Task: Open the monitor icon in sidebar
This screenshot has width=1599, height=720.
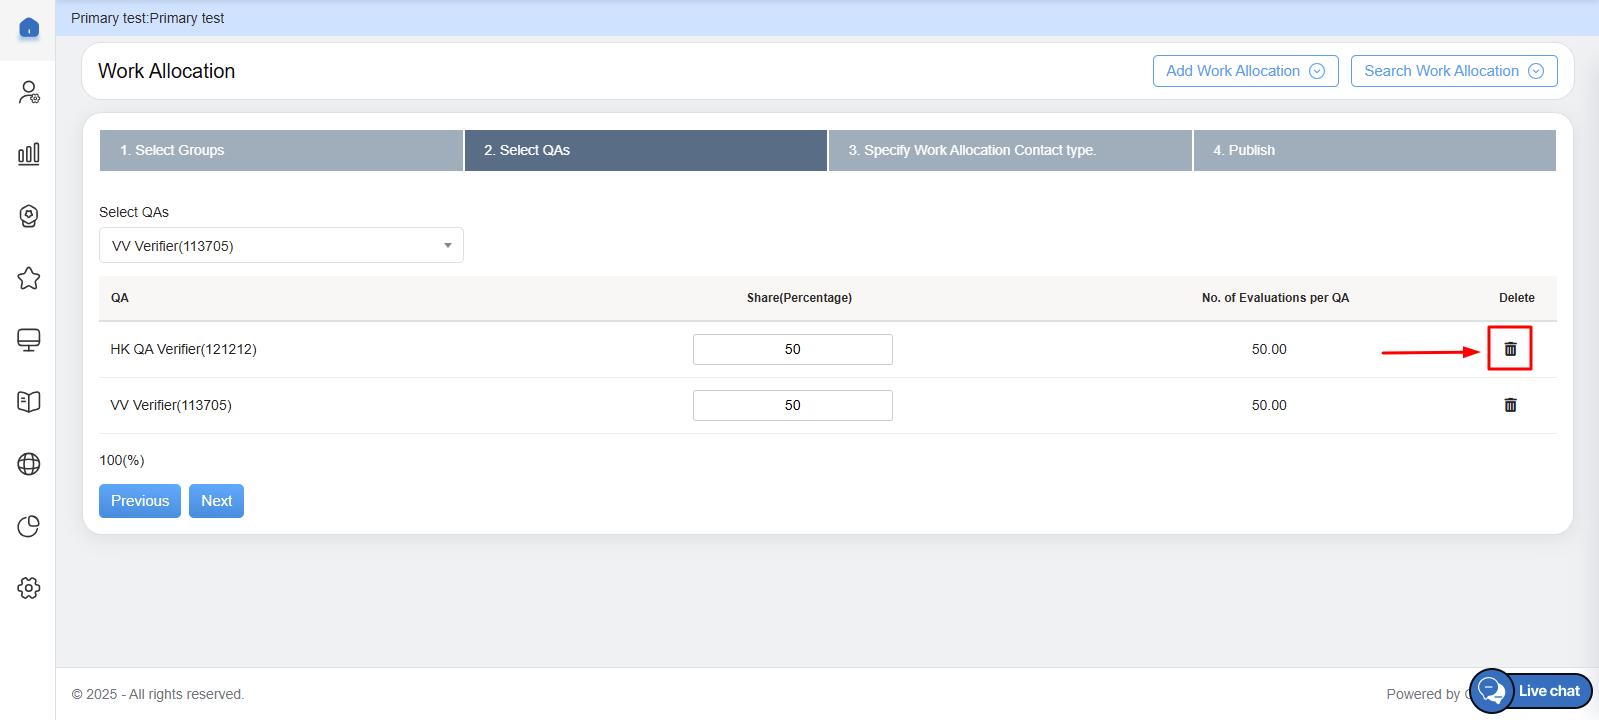Action: (29, 340)
